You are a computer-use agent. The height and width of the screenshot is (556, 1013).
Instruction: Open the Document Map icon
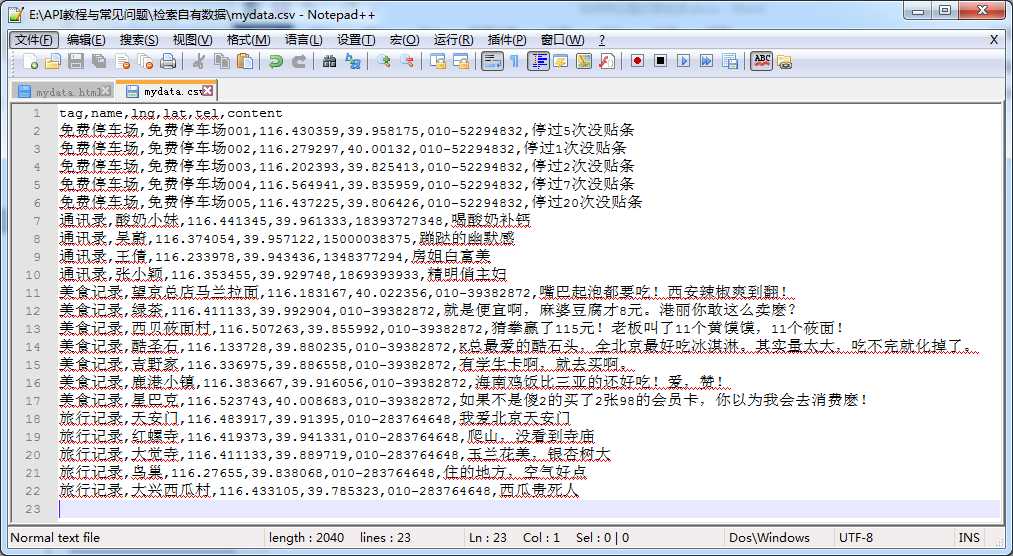tap(584, 61)
